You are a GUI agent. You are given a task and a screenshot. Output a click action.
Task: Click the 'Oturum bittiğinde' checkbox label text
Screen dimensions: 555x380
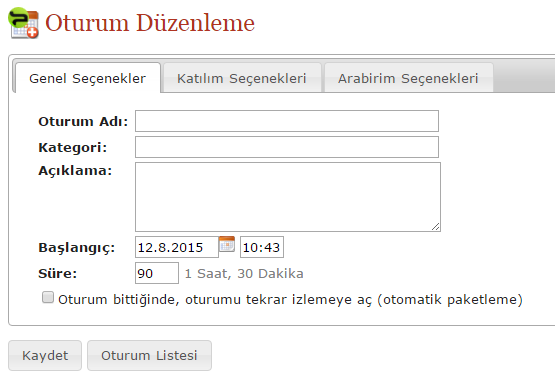coord(290,300)
